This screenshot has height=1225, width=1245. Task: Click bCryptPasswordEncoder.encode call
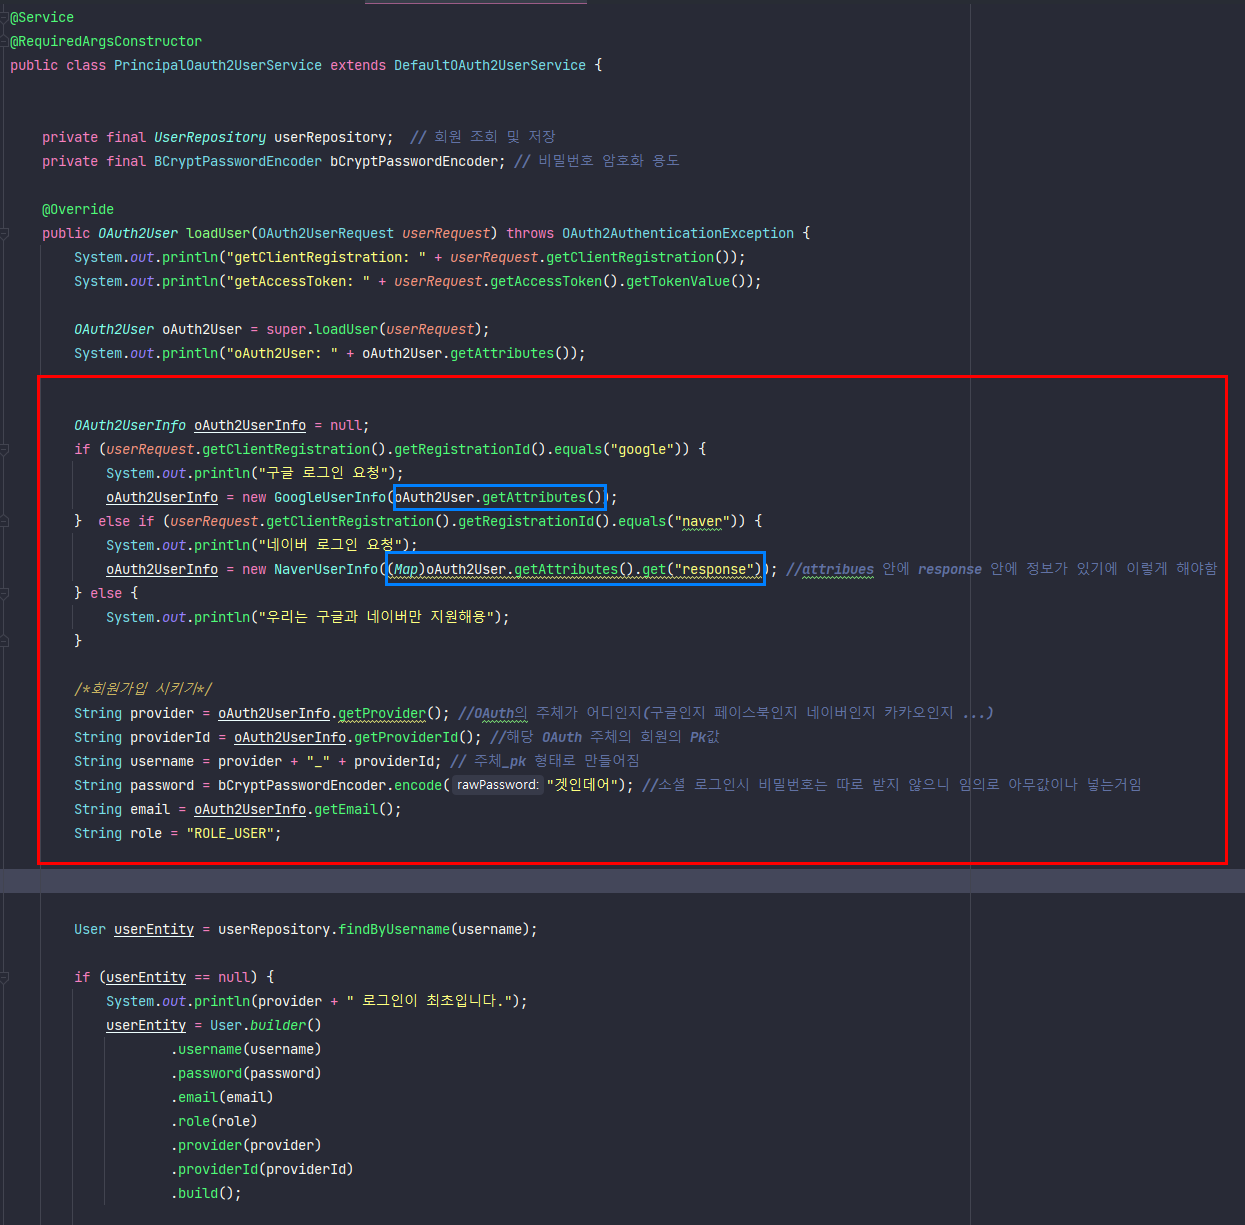point(330,785)
